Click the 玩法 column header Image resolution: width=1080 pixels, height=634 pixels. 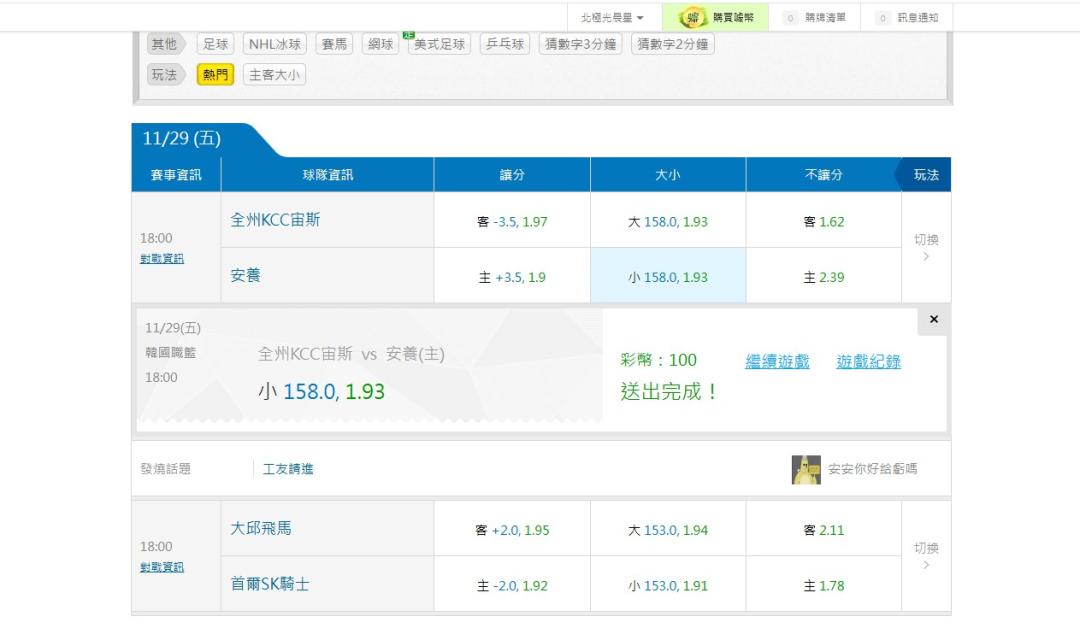pos(926,174)
